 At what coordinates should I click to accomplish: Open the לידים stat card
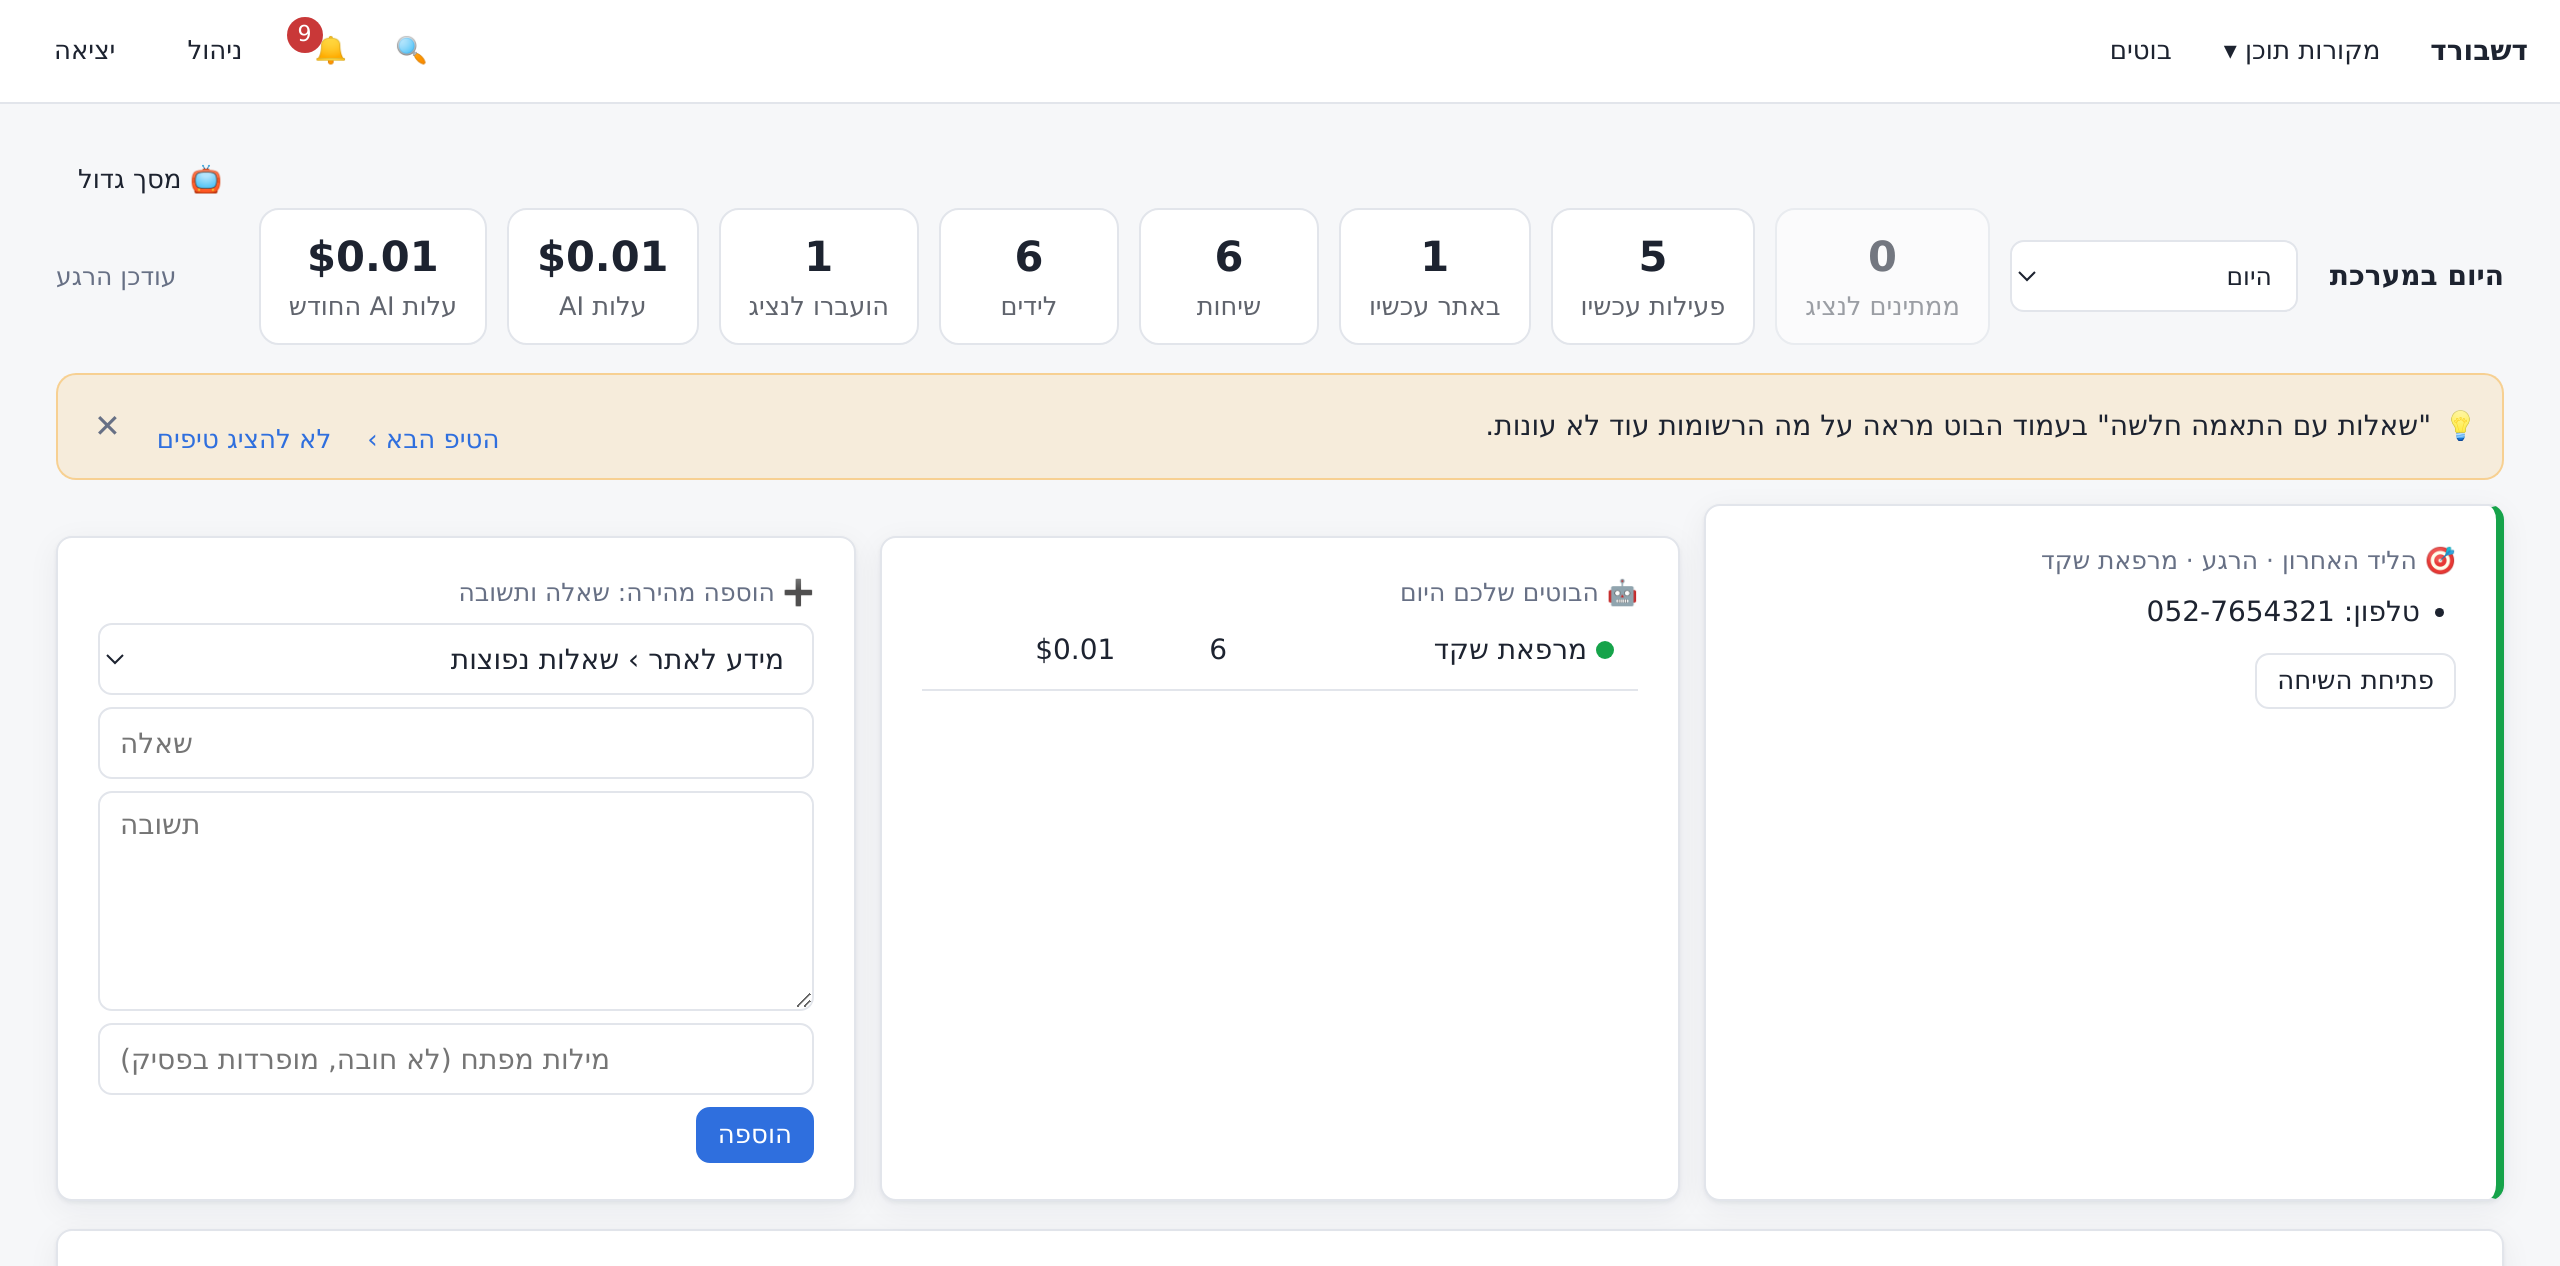point(1029,277)
